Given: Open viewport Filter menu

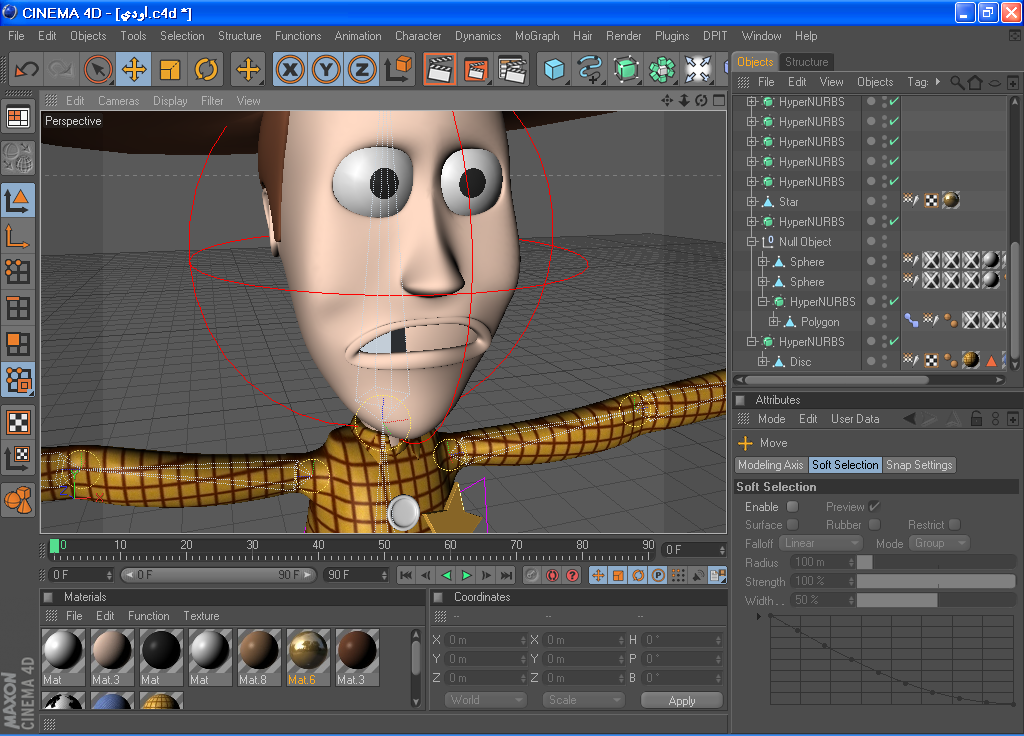Looking at the screenshot, I should (212, 101).
